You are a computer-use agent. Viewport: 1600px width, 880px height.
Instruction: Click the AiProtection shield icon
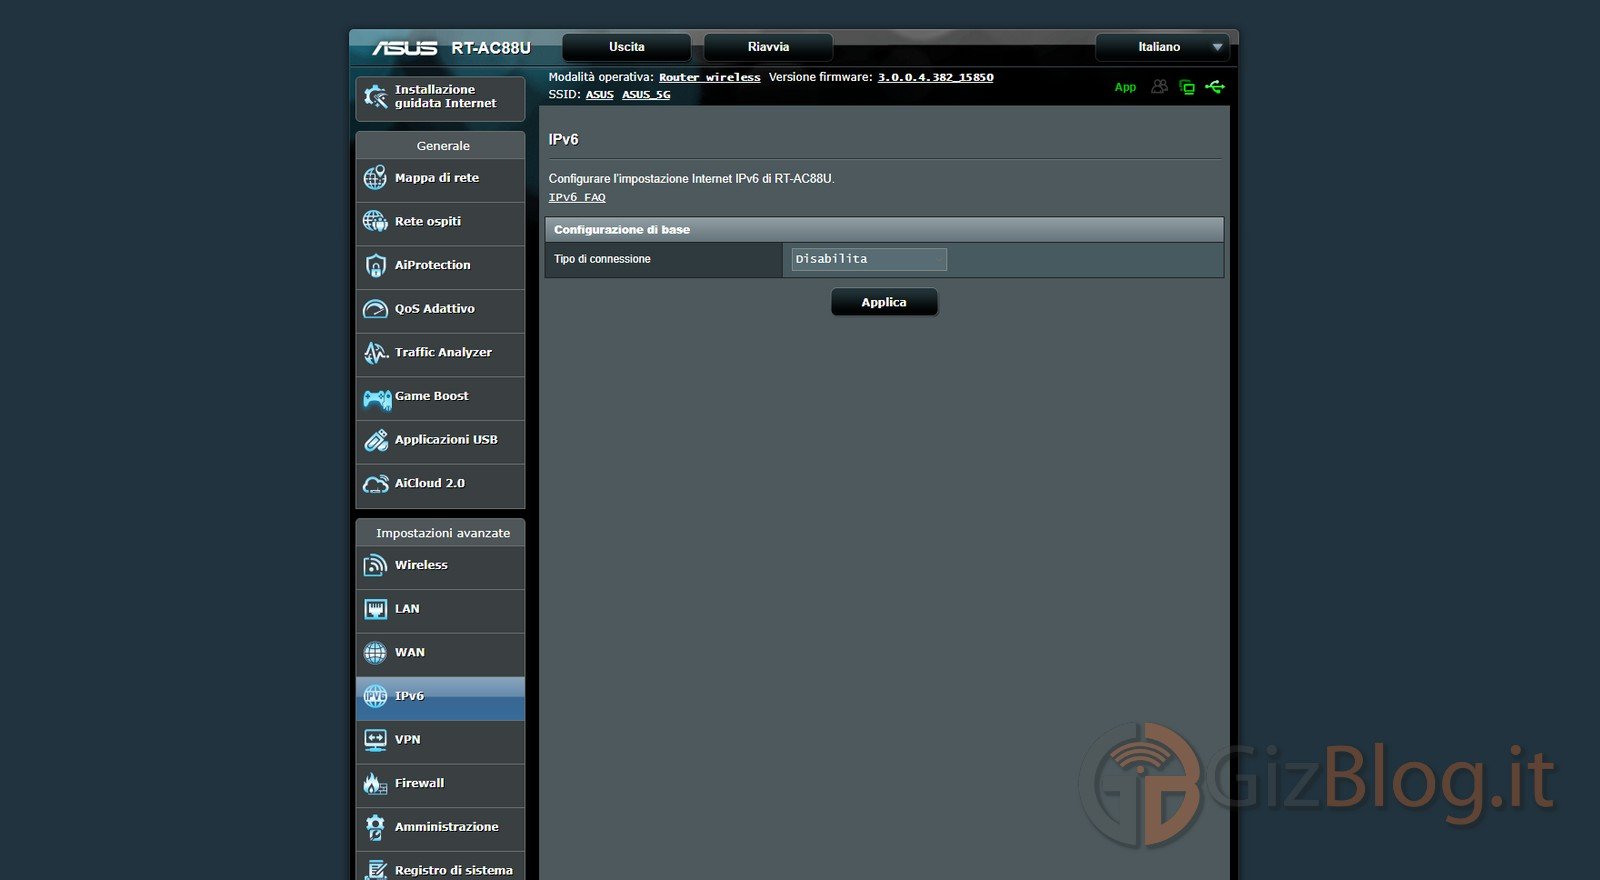tap(375, 265)
